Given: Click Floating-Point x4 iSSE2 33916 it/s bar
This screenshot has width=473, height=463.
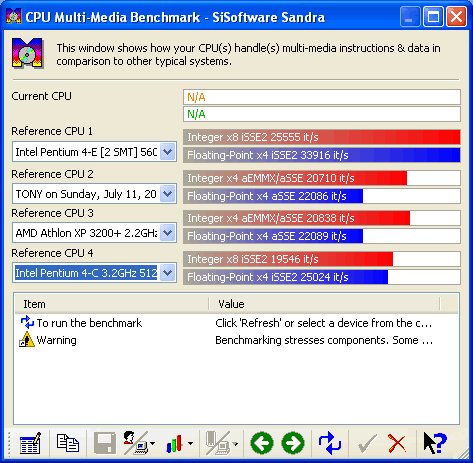Looking at the screenshot, I should point(322,155).
